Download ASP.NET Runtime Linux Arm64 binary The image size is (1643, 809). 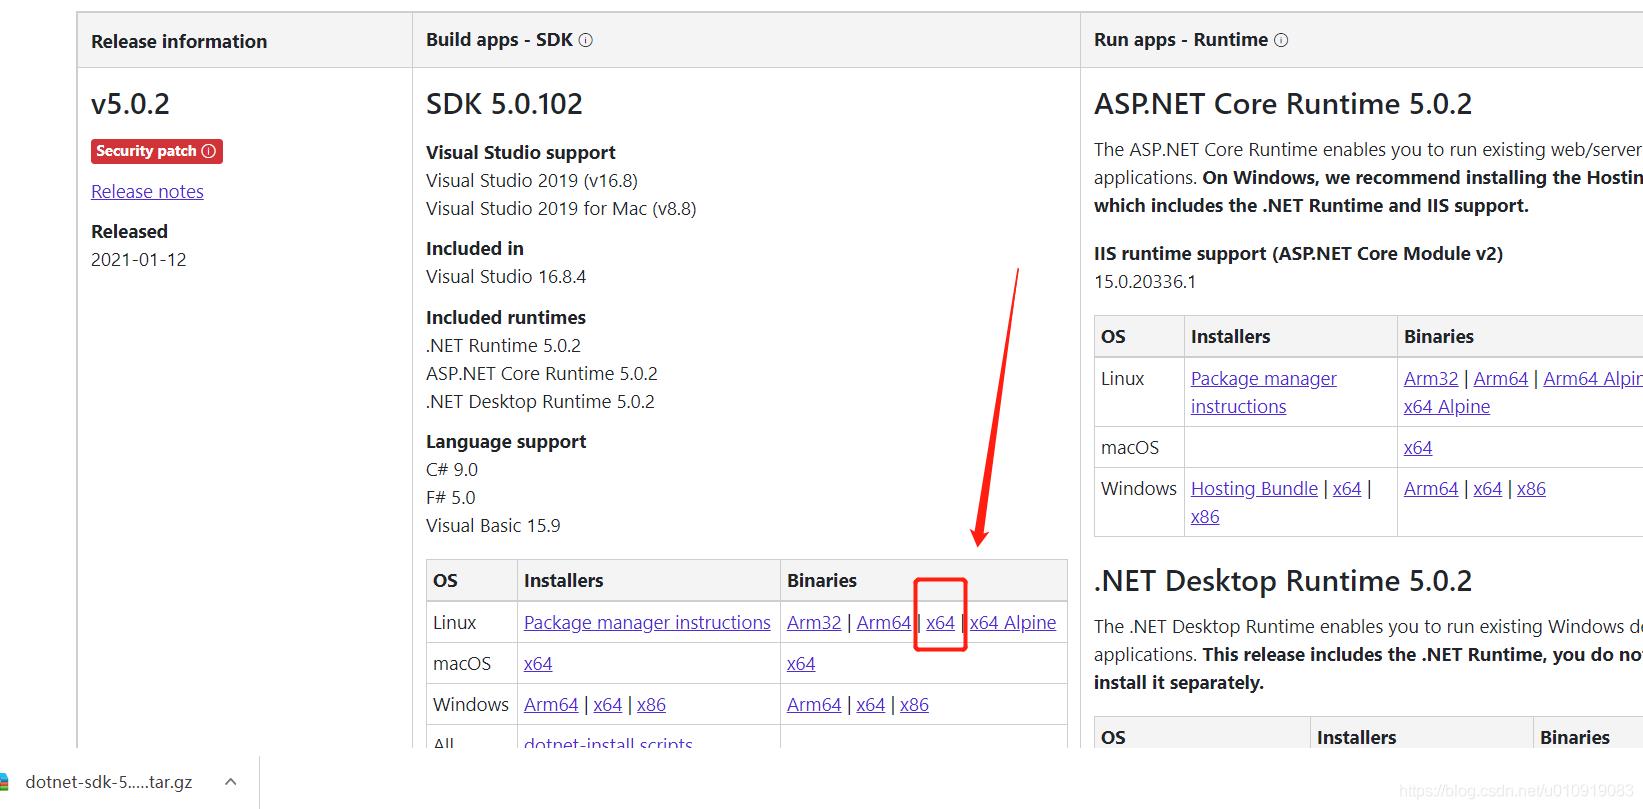tap(1501, 378)
